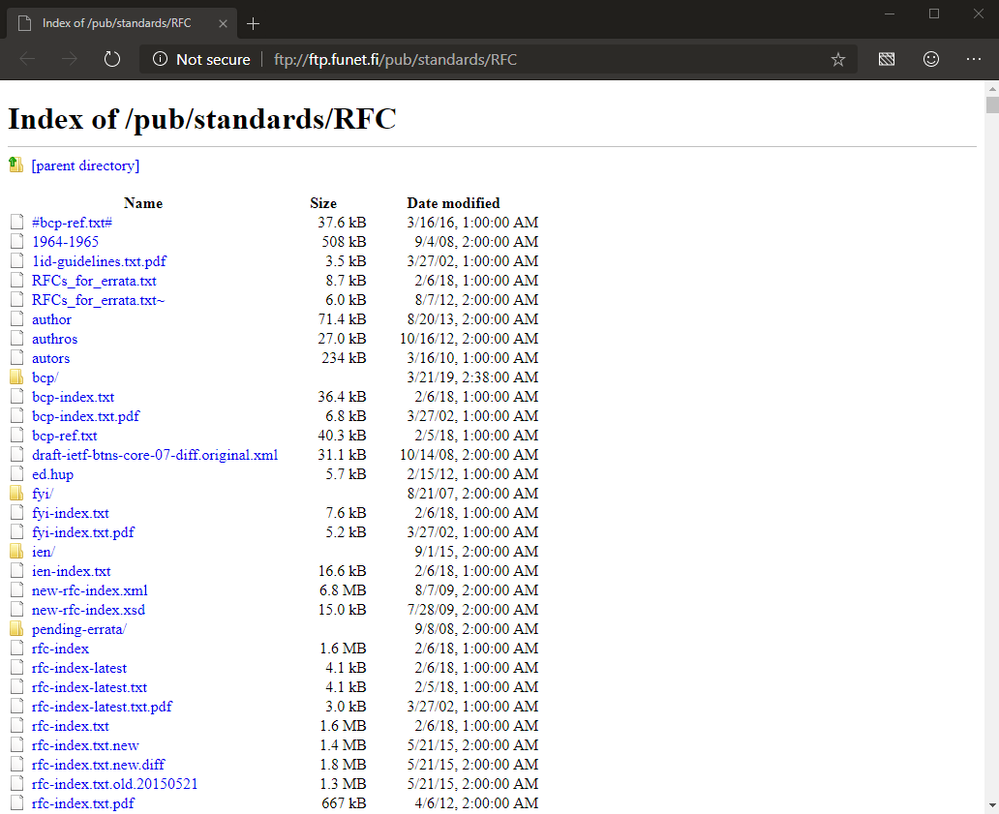Open the 1964-1965 file link
Viewport: 999px width, 814px height.
tap(65, 242)
